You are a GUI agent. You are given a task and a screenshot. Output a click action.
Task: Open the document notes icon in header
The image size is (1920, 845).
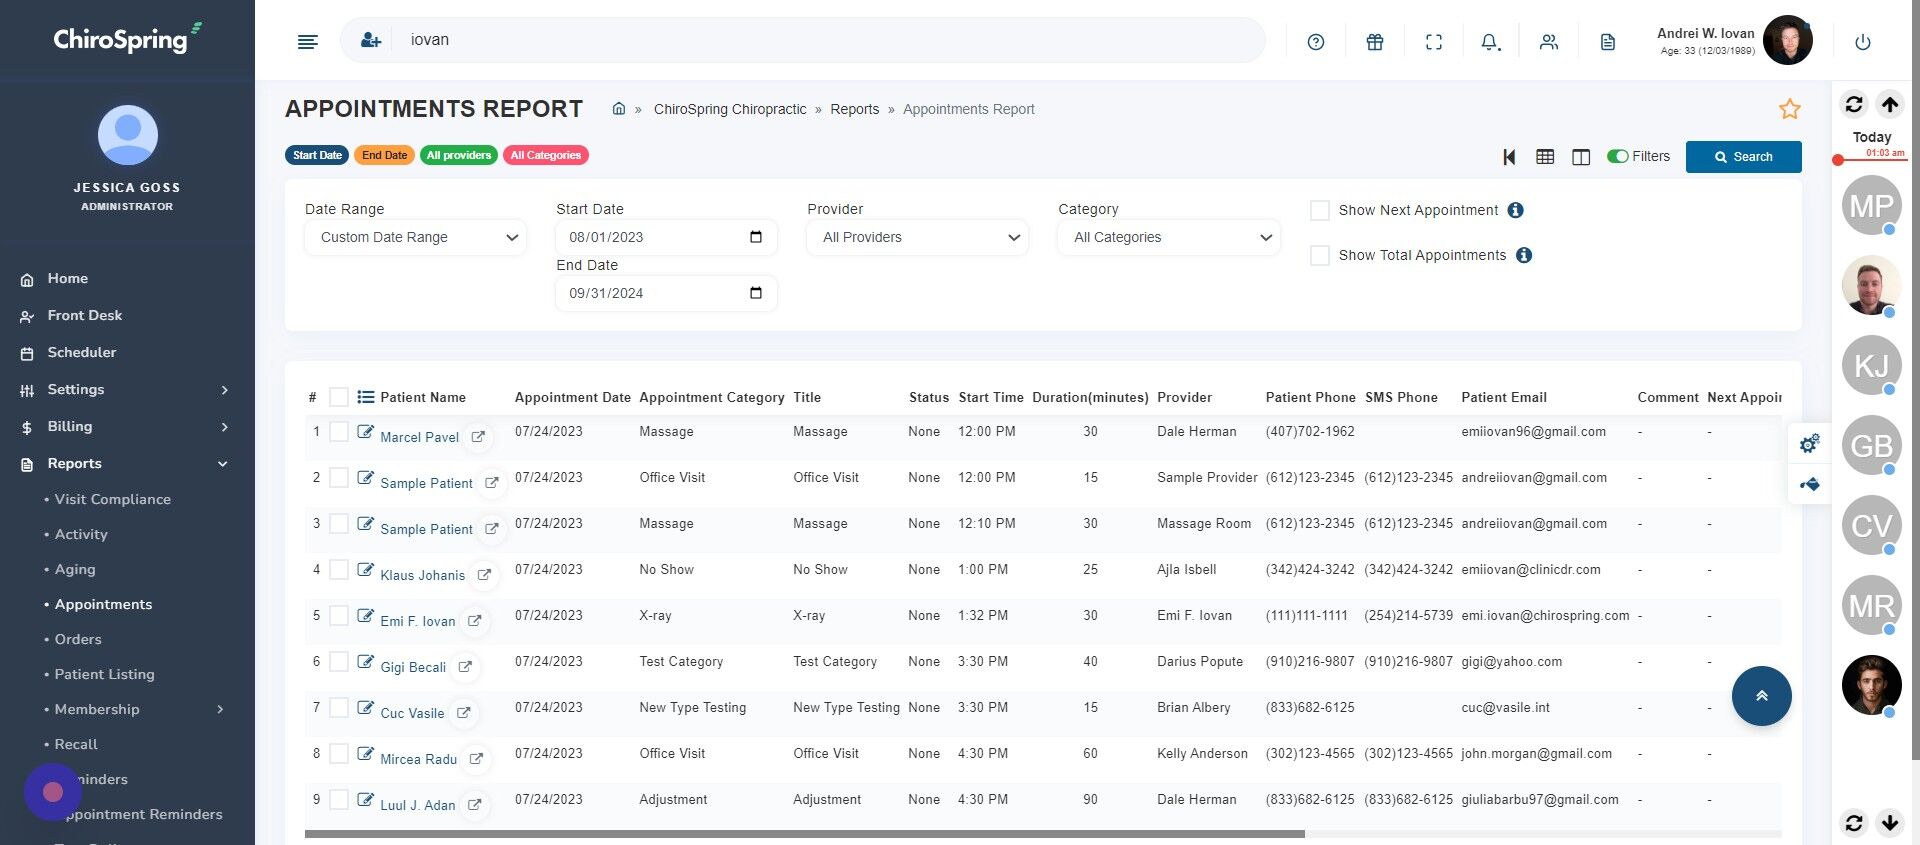click(x=1608, y=42)
